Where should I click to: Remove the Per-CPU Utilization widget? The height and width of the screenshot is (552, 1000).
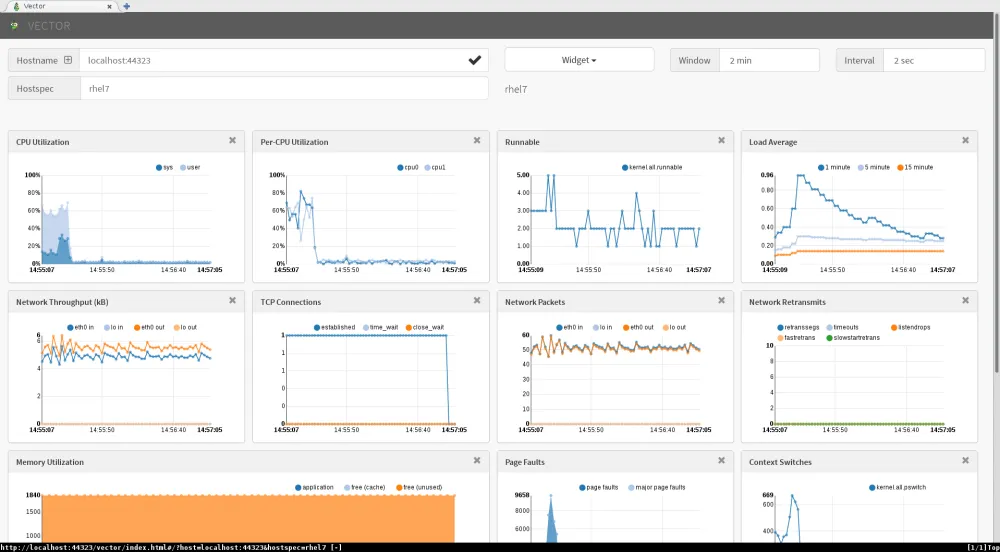click(476, 141)
